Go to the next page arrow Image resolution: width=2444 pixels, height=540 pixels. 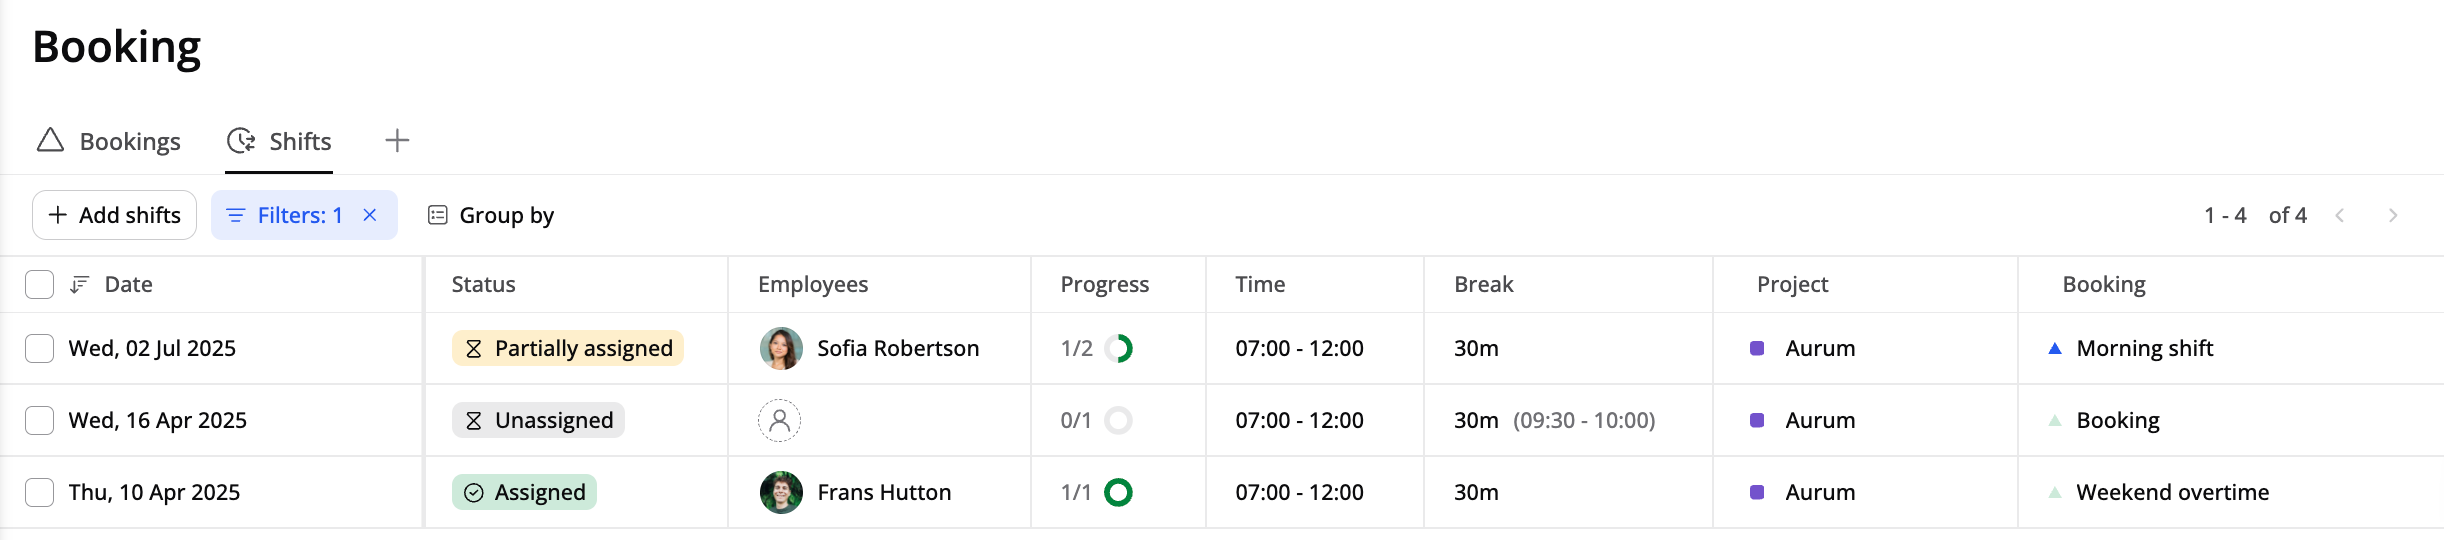[x=2393, y=215]
